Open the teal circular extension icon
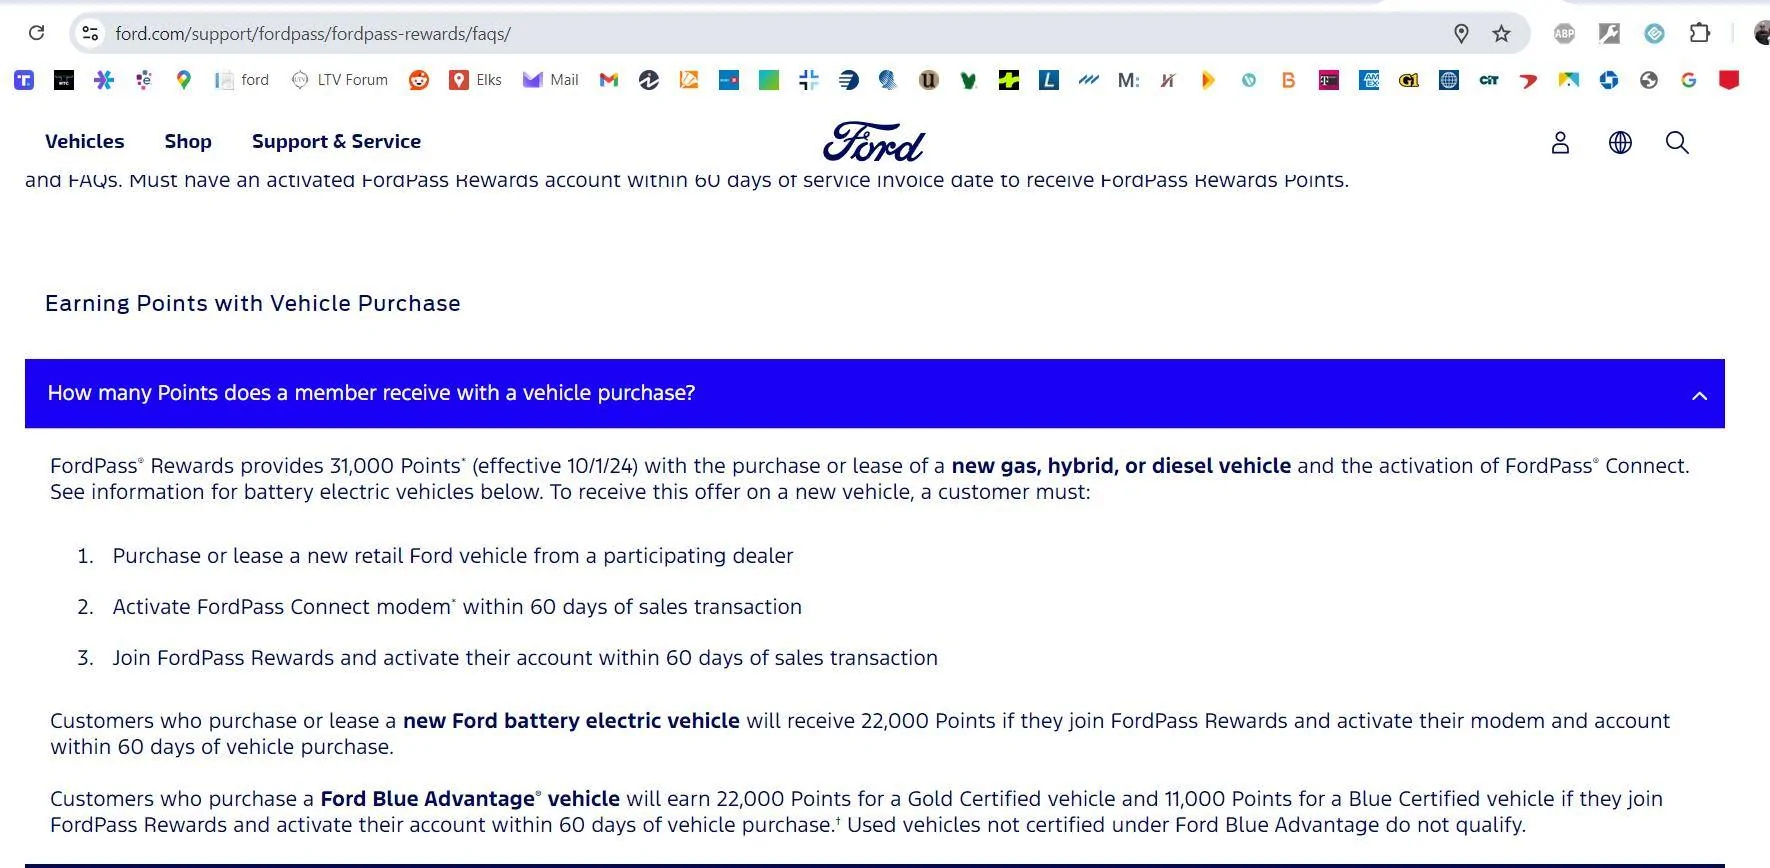The image size is (1770, 868). coord(1654,33)
